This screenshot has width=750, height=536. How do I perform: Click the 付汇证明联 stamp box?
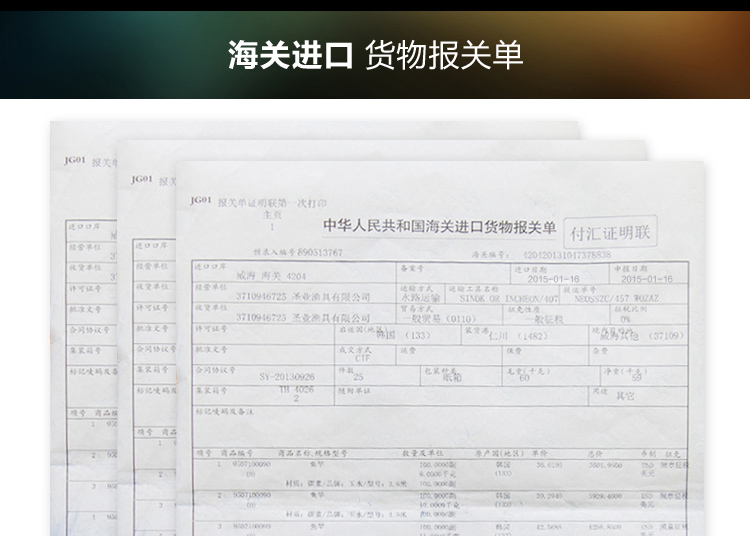610,232
